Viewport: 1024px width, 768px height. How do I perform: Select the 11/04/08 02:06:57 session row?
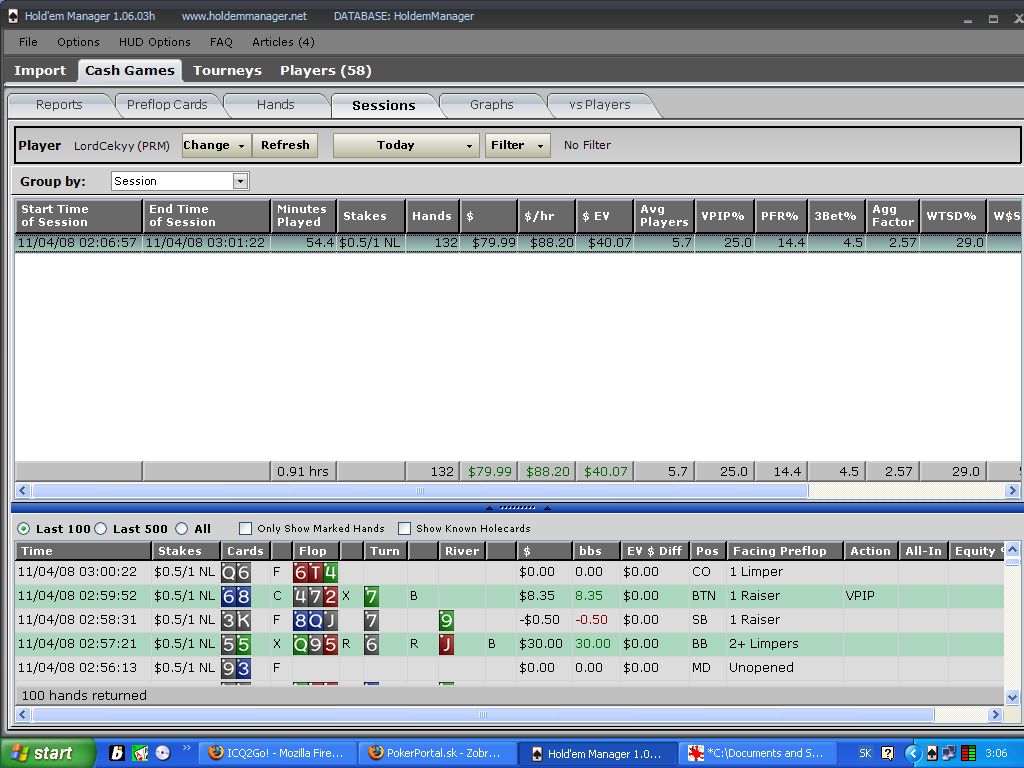[519, 243]
